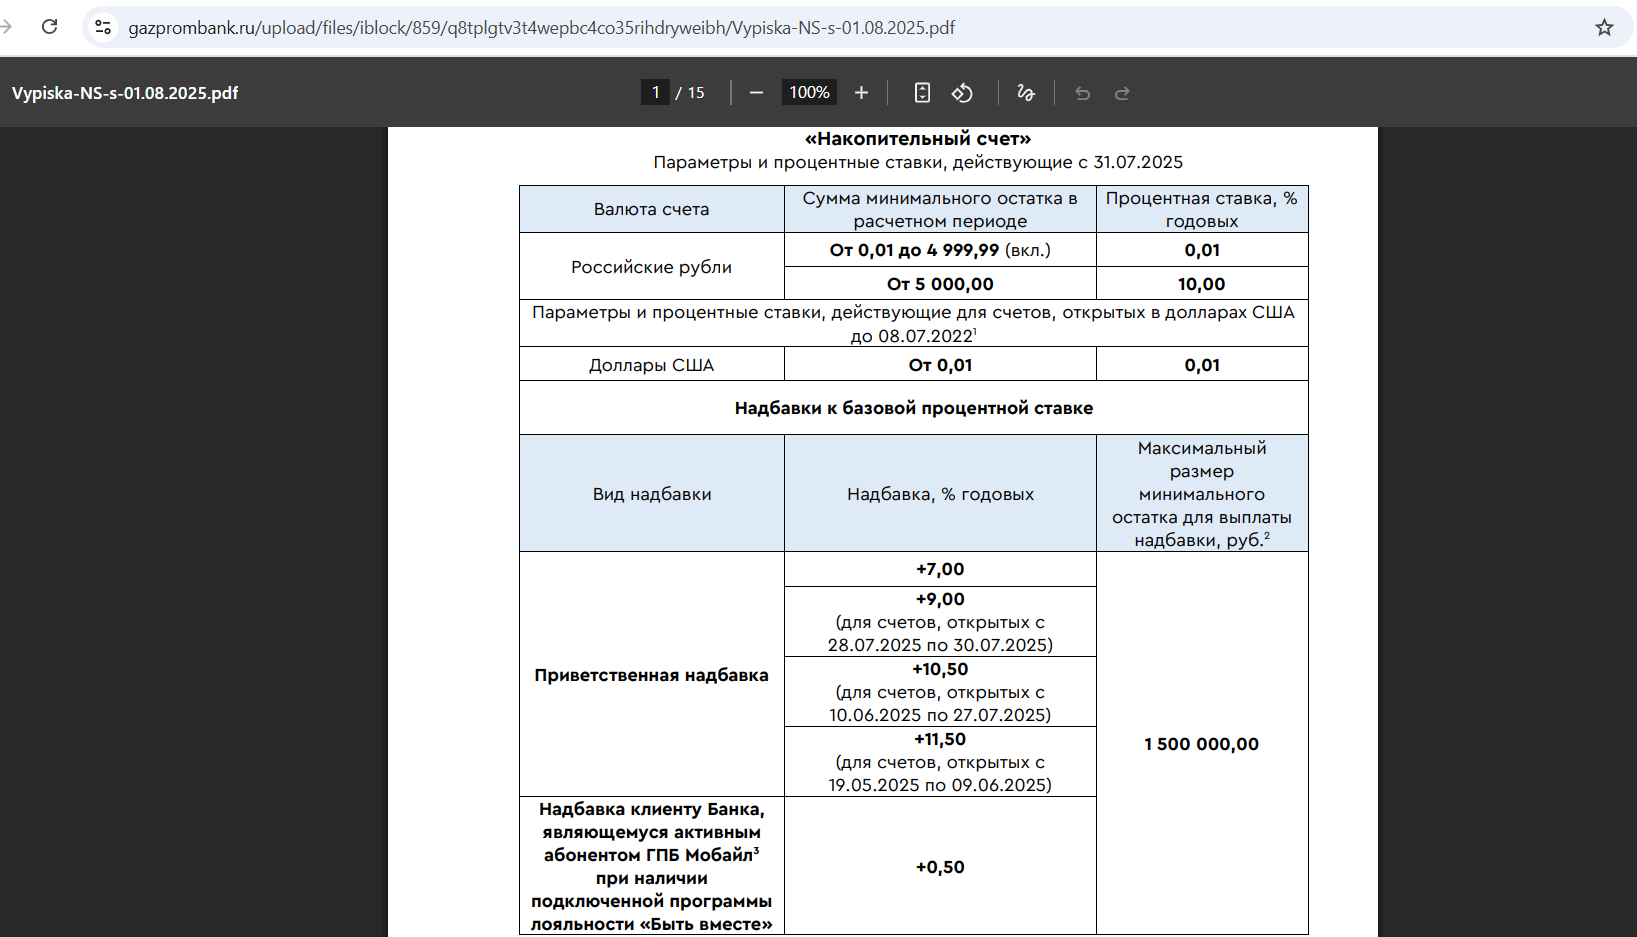Rotate the PDF counterclockwise
This screenshot has height=937, width=1637.
click(962, 93)
